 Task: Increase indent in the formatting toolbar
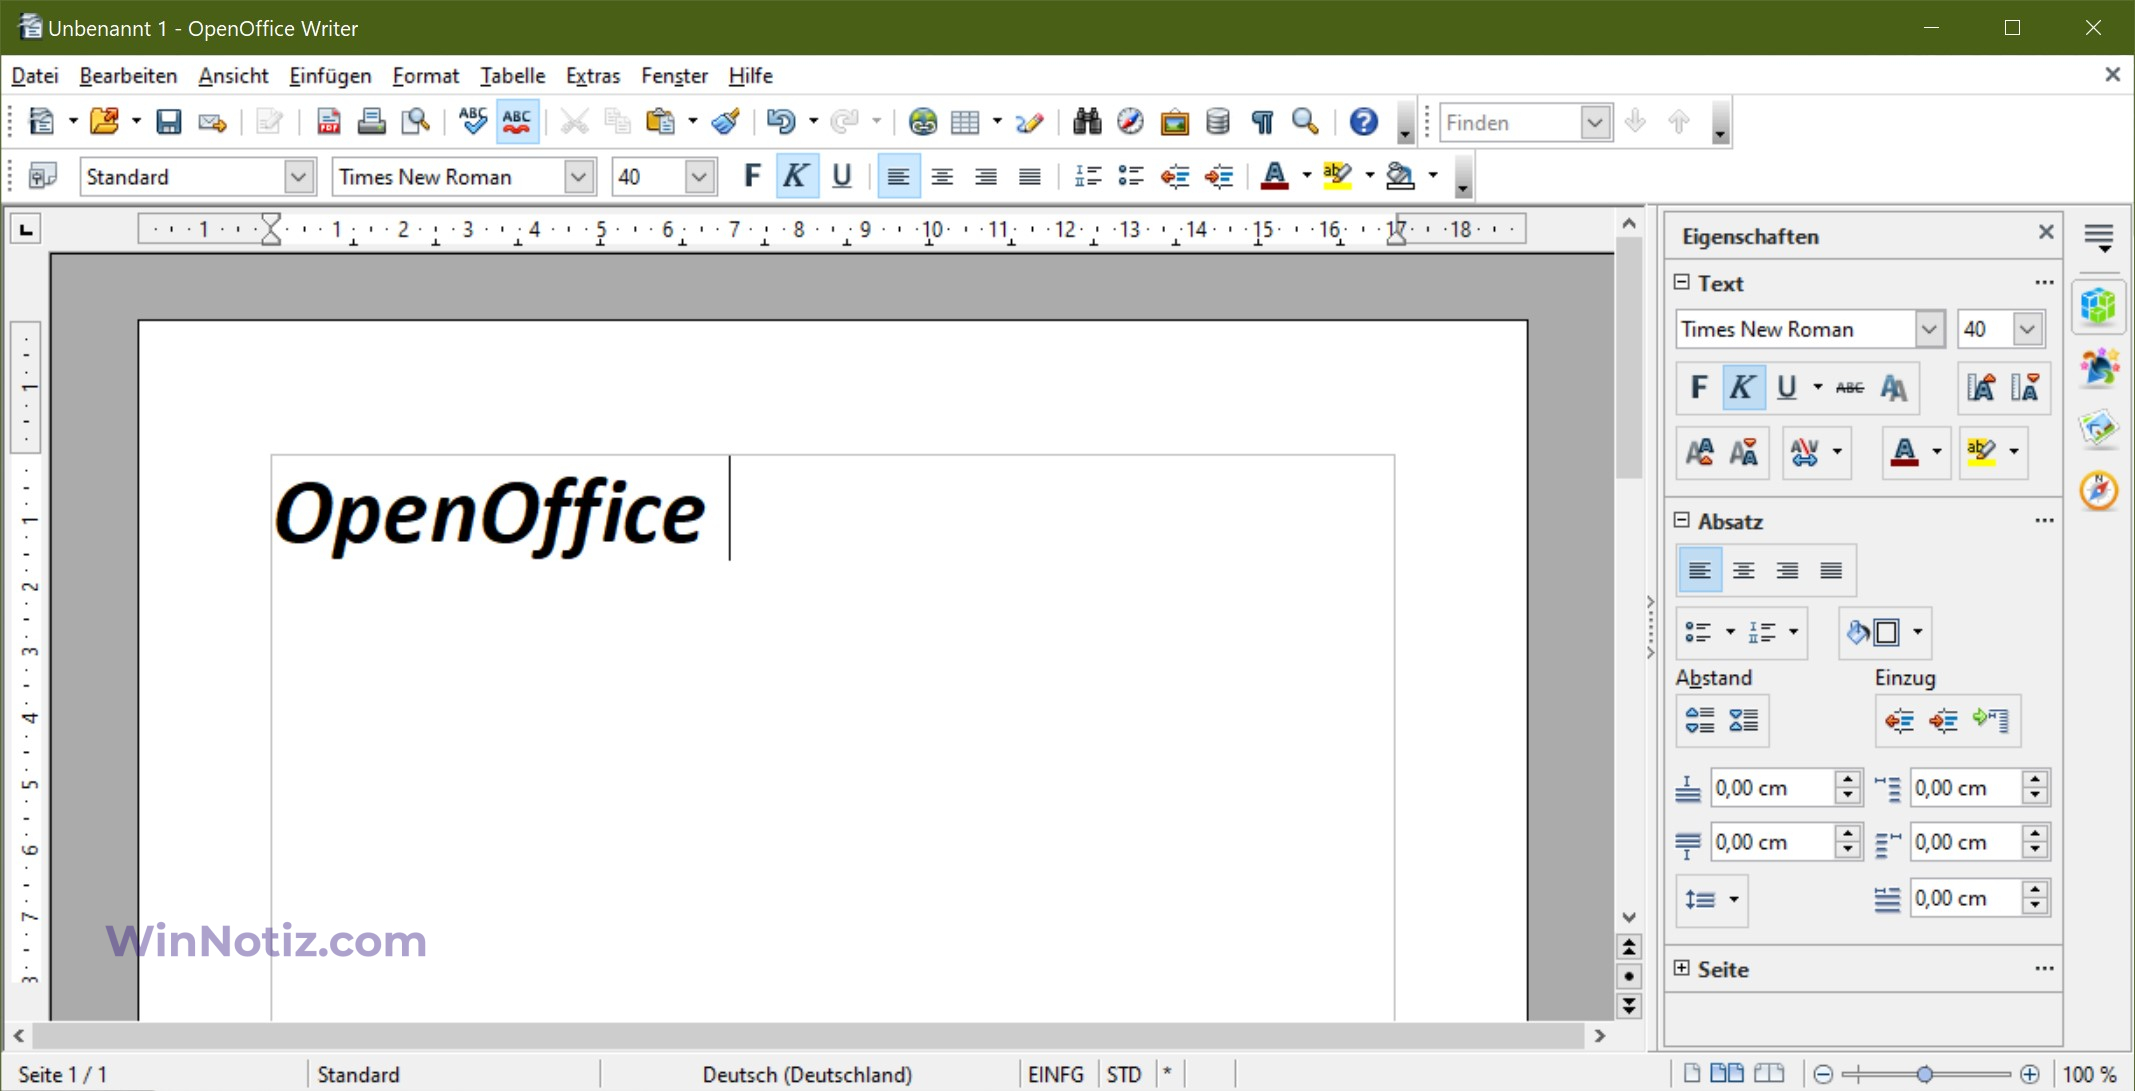1219,177
